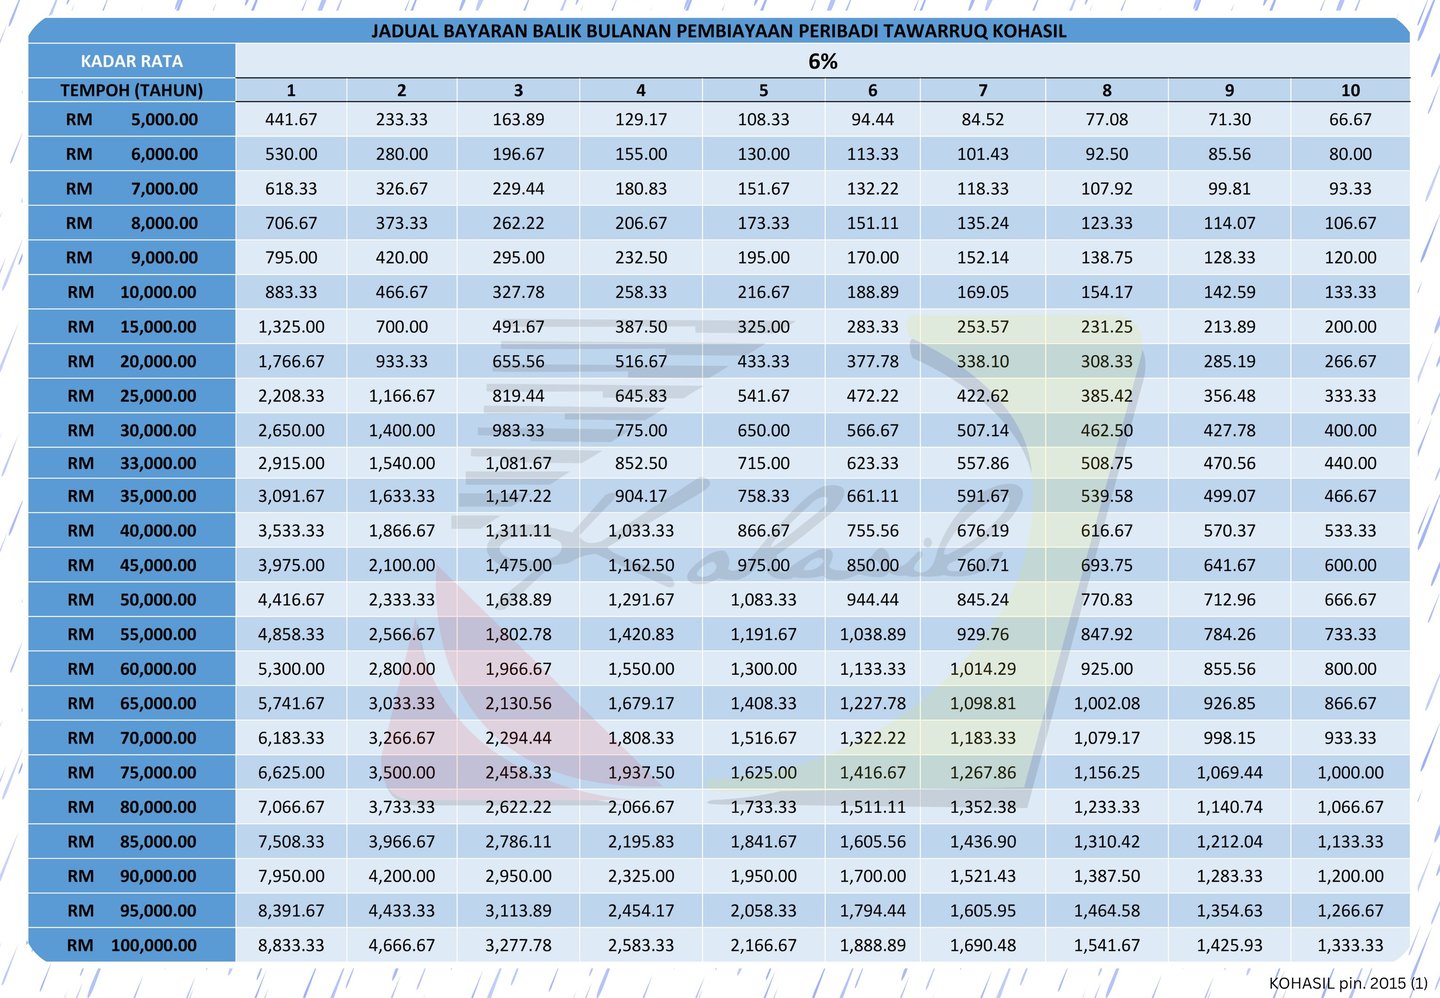
Task: Select 114.07 in the RM 8,000 row
Action: coord(1229,223)
